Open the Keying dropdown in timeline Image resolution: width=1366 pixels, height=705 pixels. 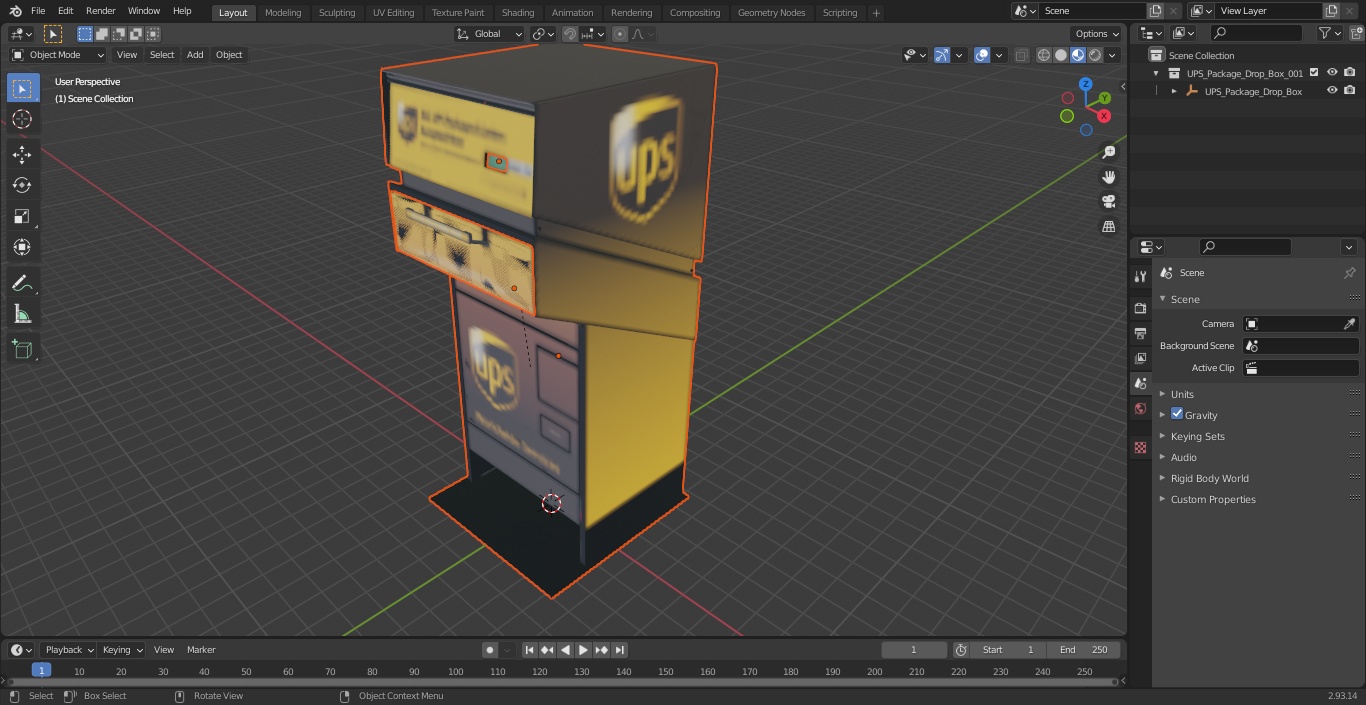click(122, 650)
